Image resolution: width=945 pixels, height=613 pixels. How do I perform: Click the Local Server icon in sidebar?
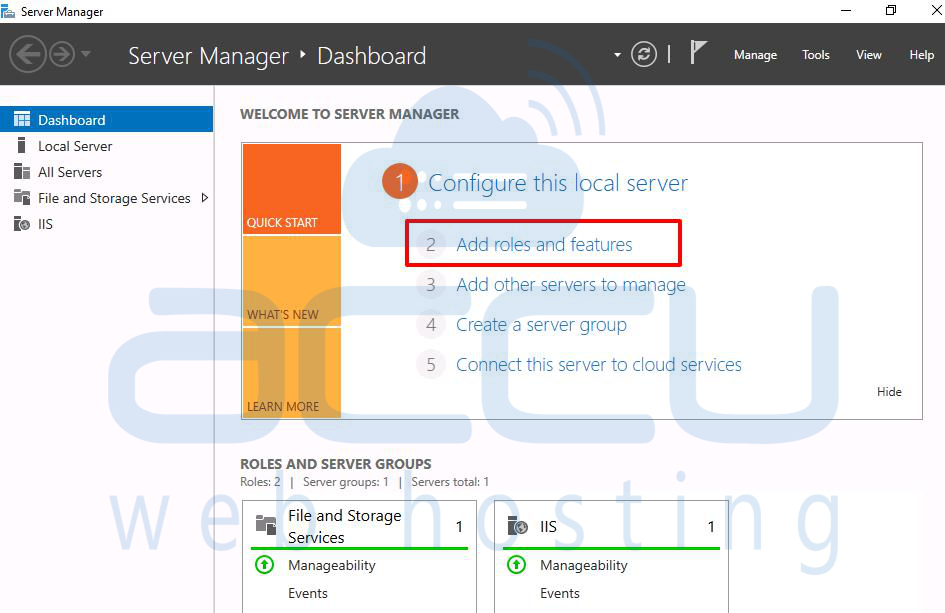22,145
